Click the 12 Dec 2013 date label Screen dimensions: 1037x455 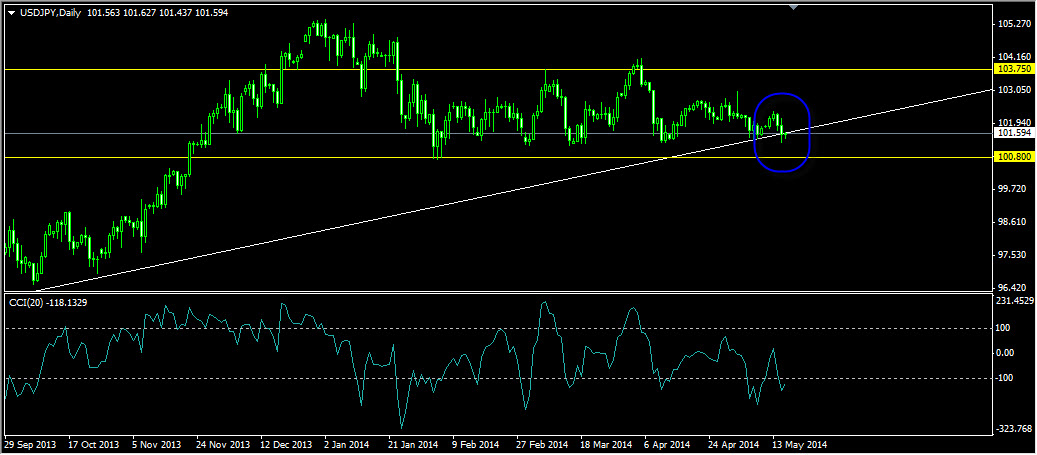(286, 444)
